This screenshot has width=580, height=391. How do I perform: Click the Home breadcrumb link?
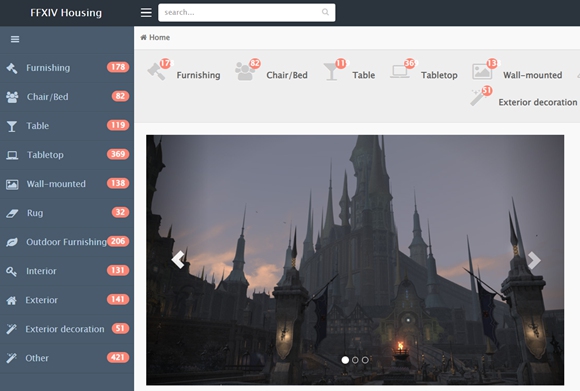tap(159, 37)
